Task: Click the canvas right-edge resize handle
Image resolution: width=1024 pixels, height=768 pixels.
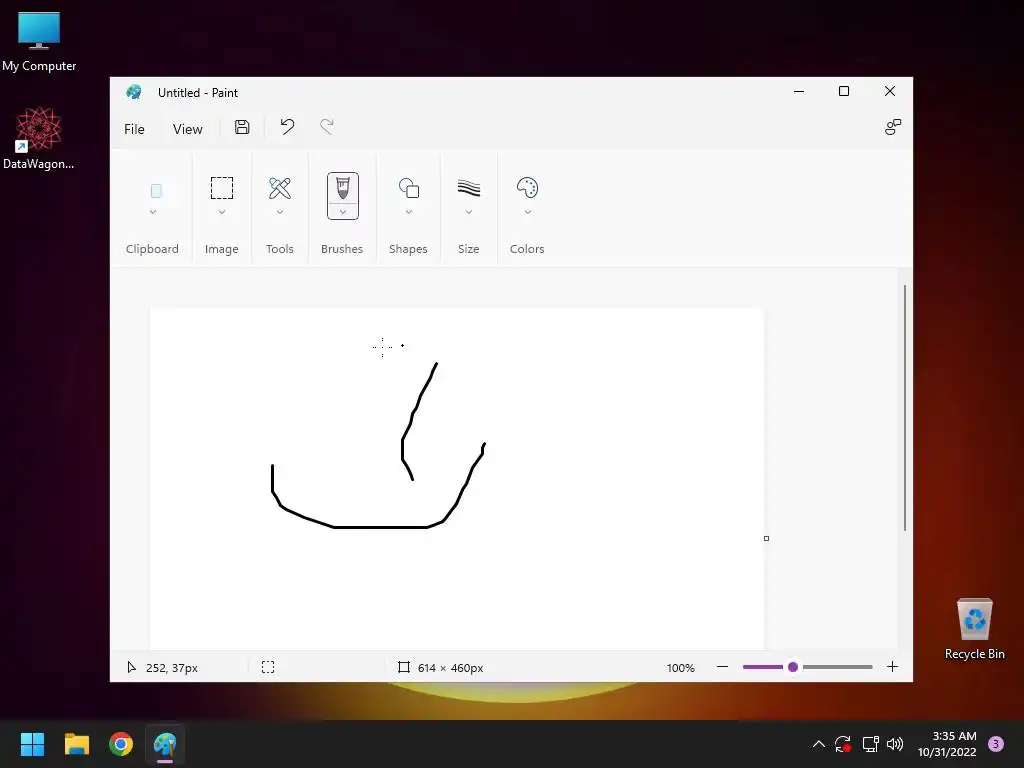Action: click(766, 538)
